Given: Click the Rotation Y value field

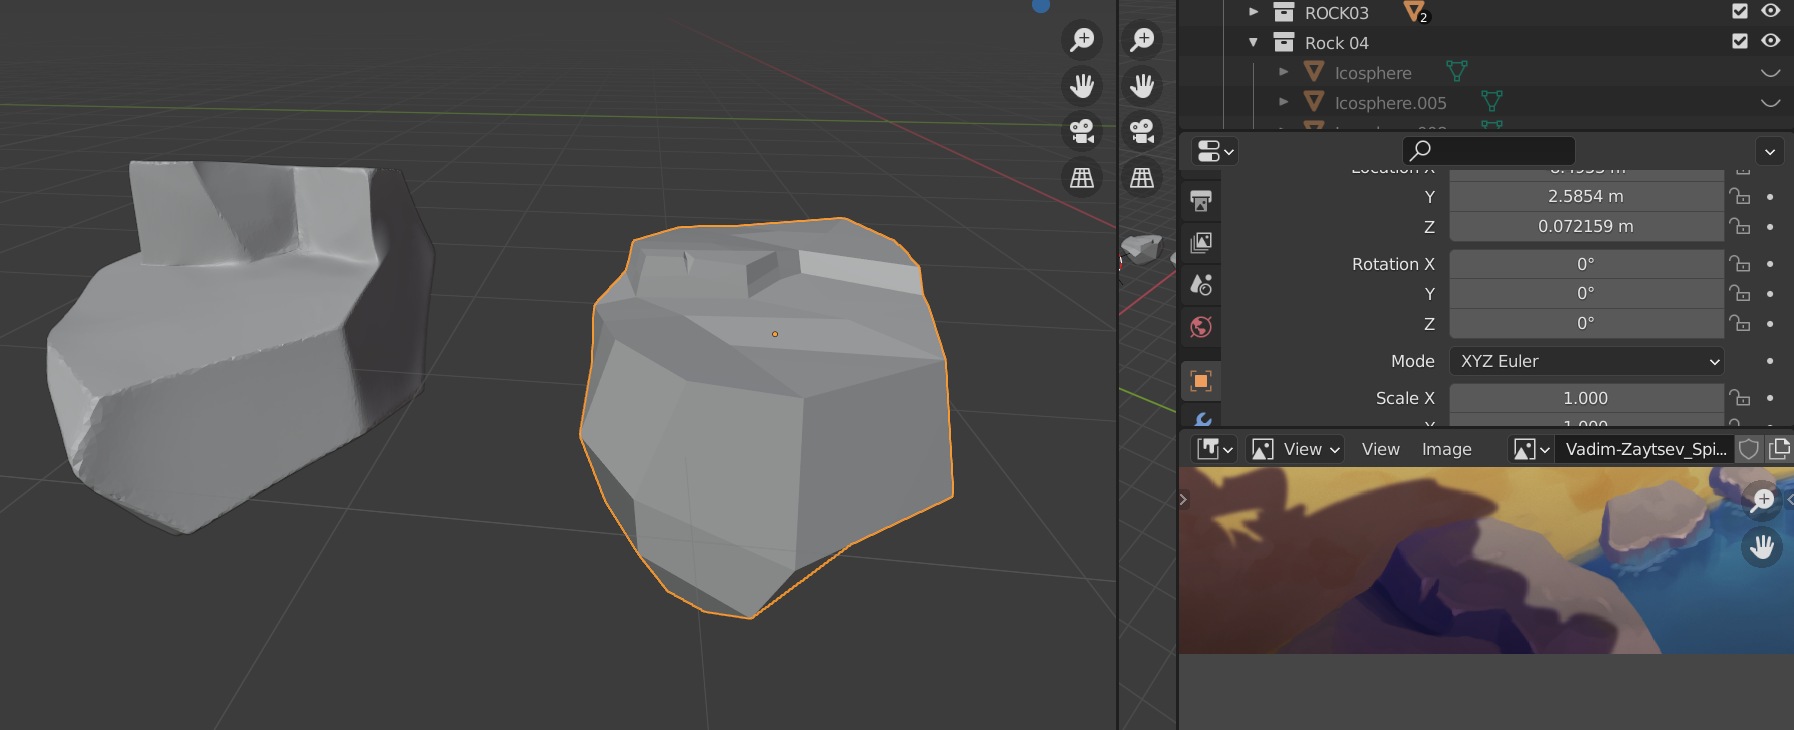Looking at the screenshot, I should (x=1587, y=293).
